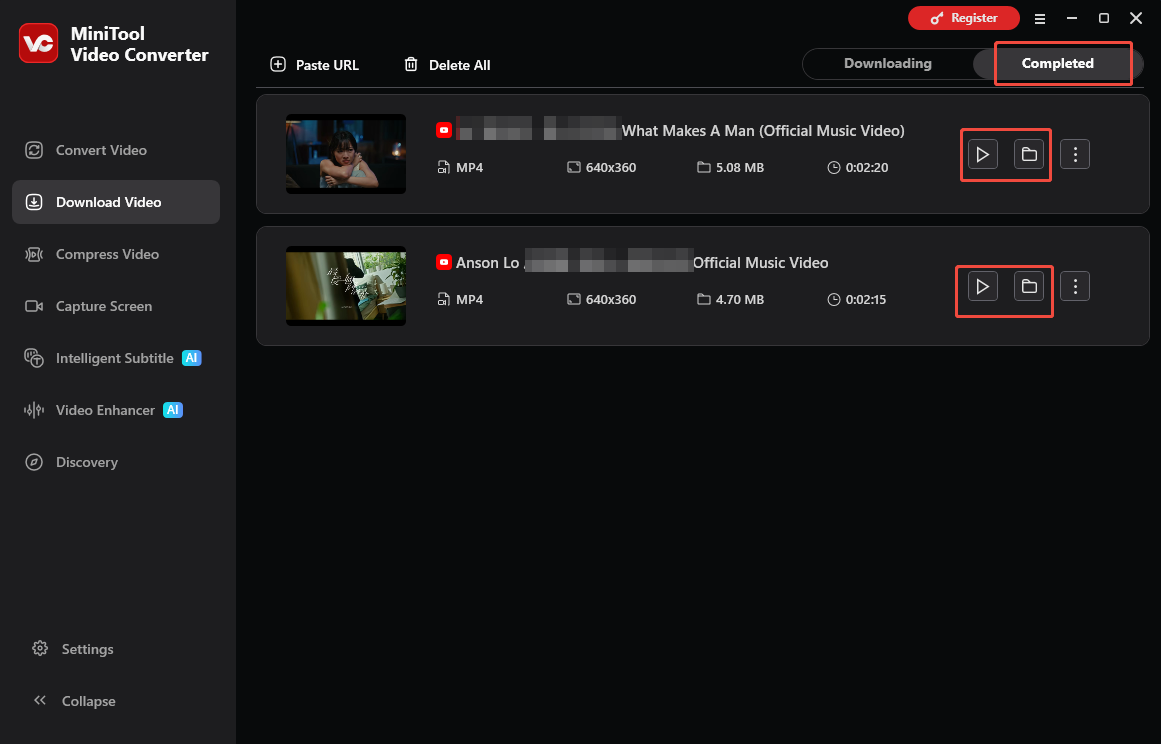Click the AI badge next to Video Enhancer
1161x744 pixels.
point(173,410)
